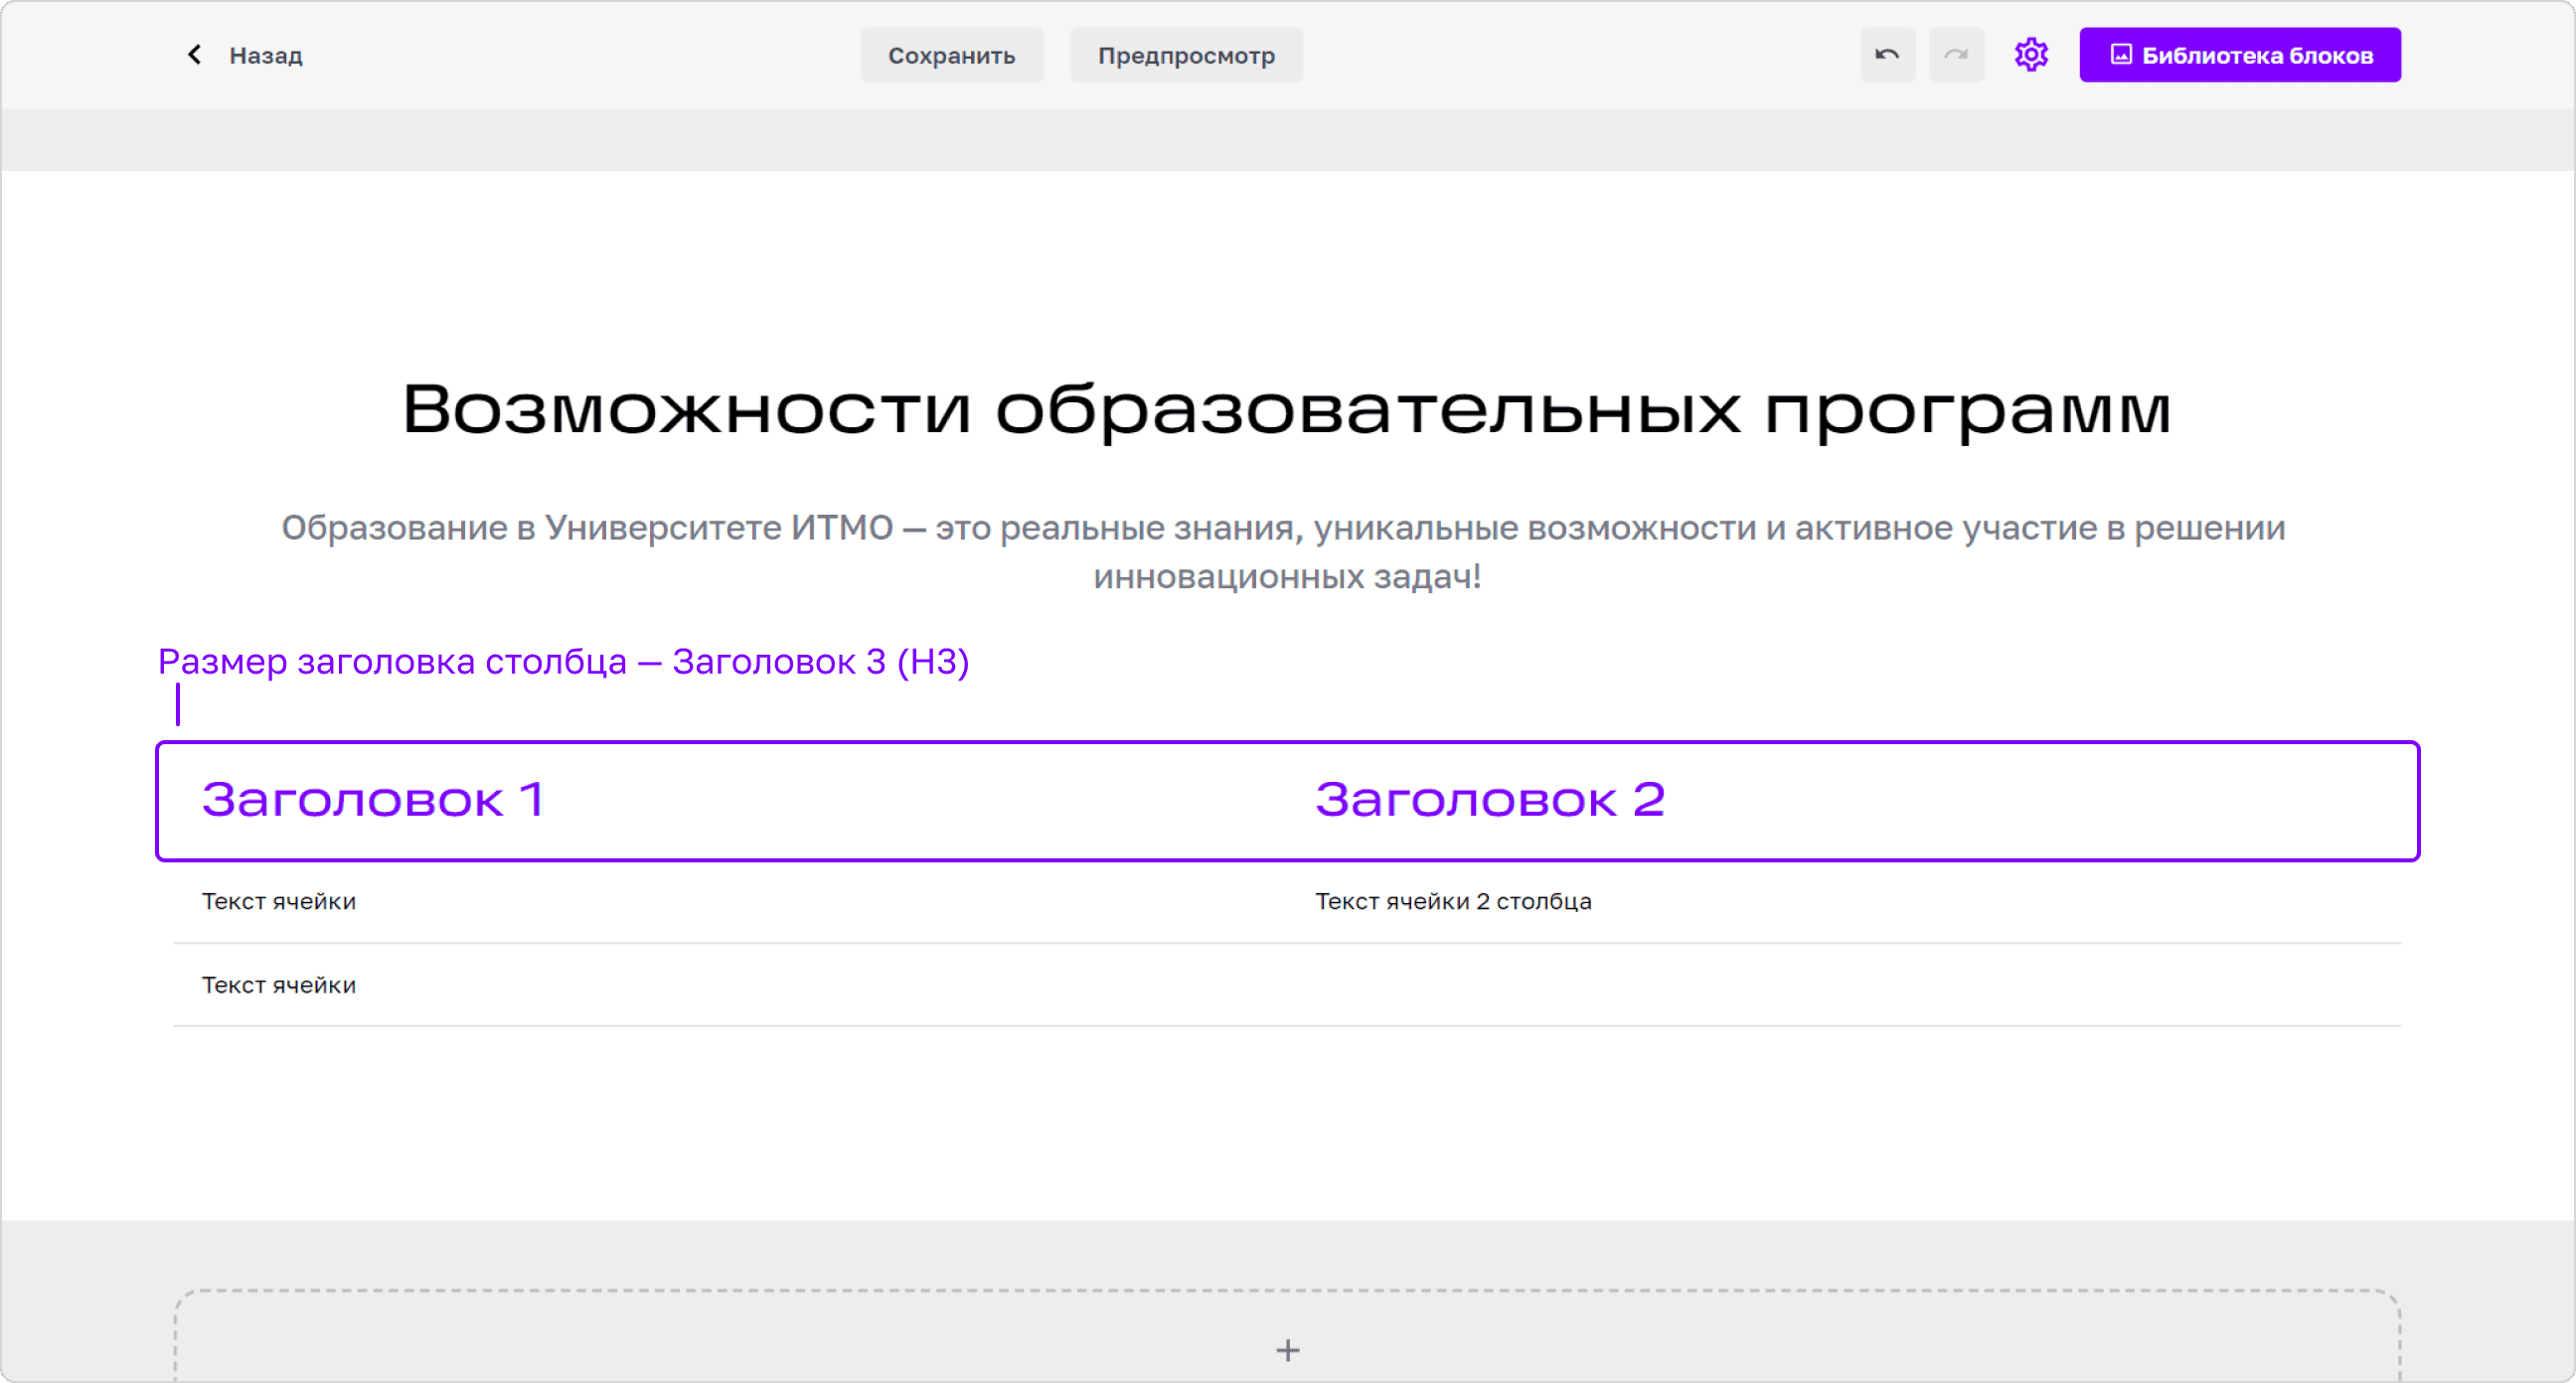Click the back chevron arrow icon
Screen dimensions: 2576x1383
coord(195,55)
